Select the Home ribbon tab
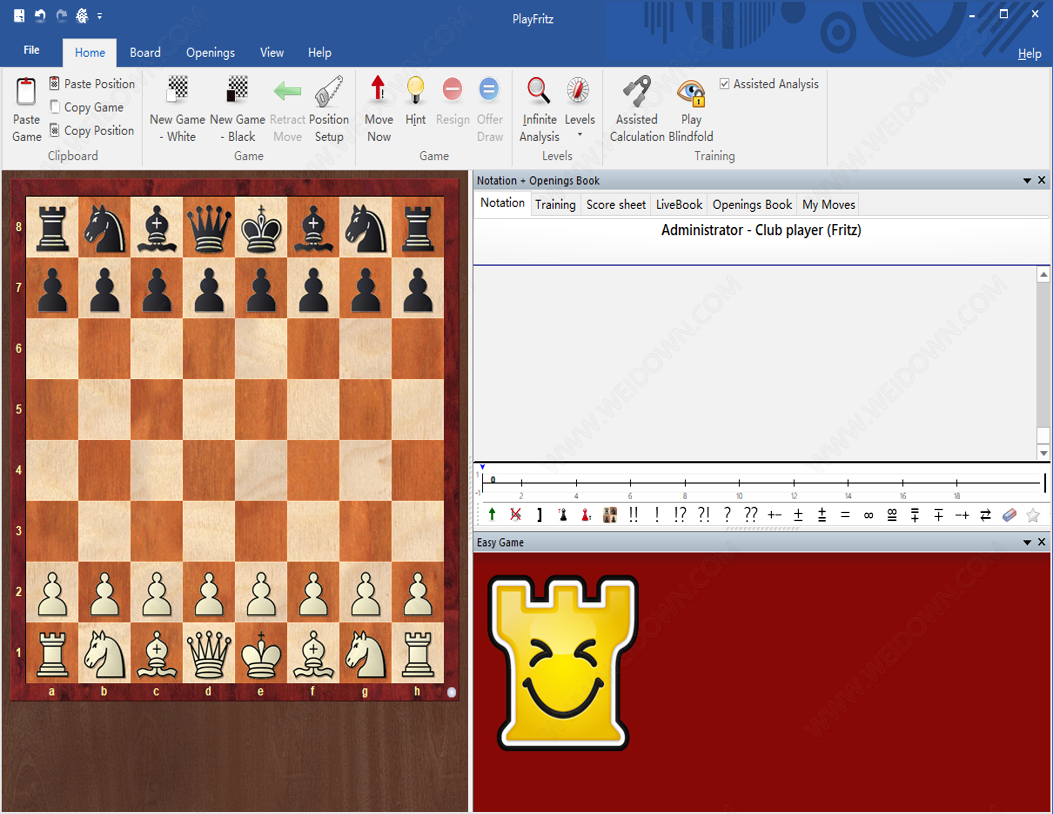This screenshot has height=814, width=1053. (x=90, y=52)
